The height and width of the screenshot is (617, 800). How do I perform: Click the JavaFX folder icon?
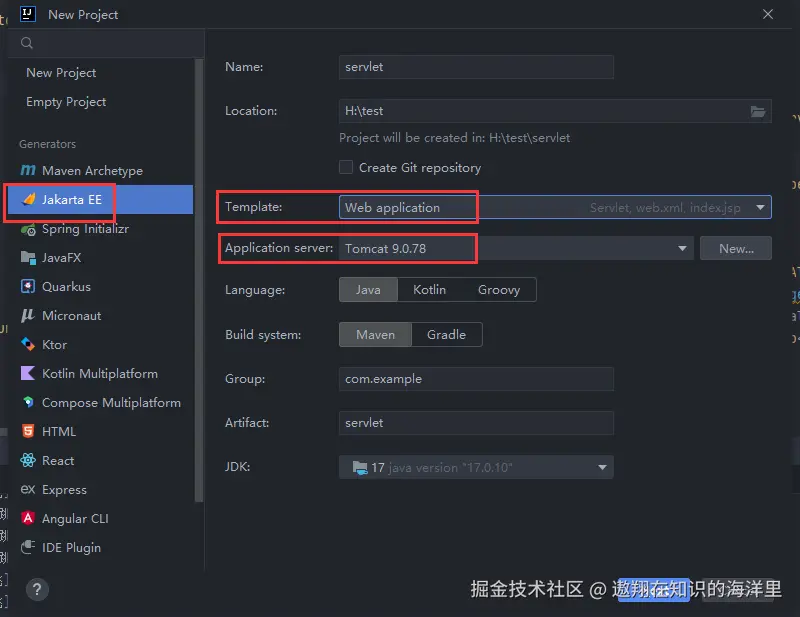point(28,257)
